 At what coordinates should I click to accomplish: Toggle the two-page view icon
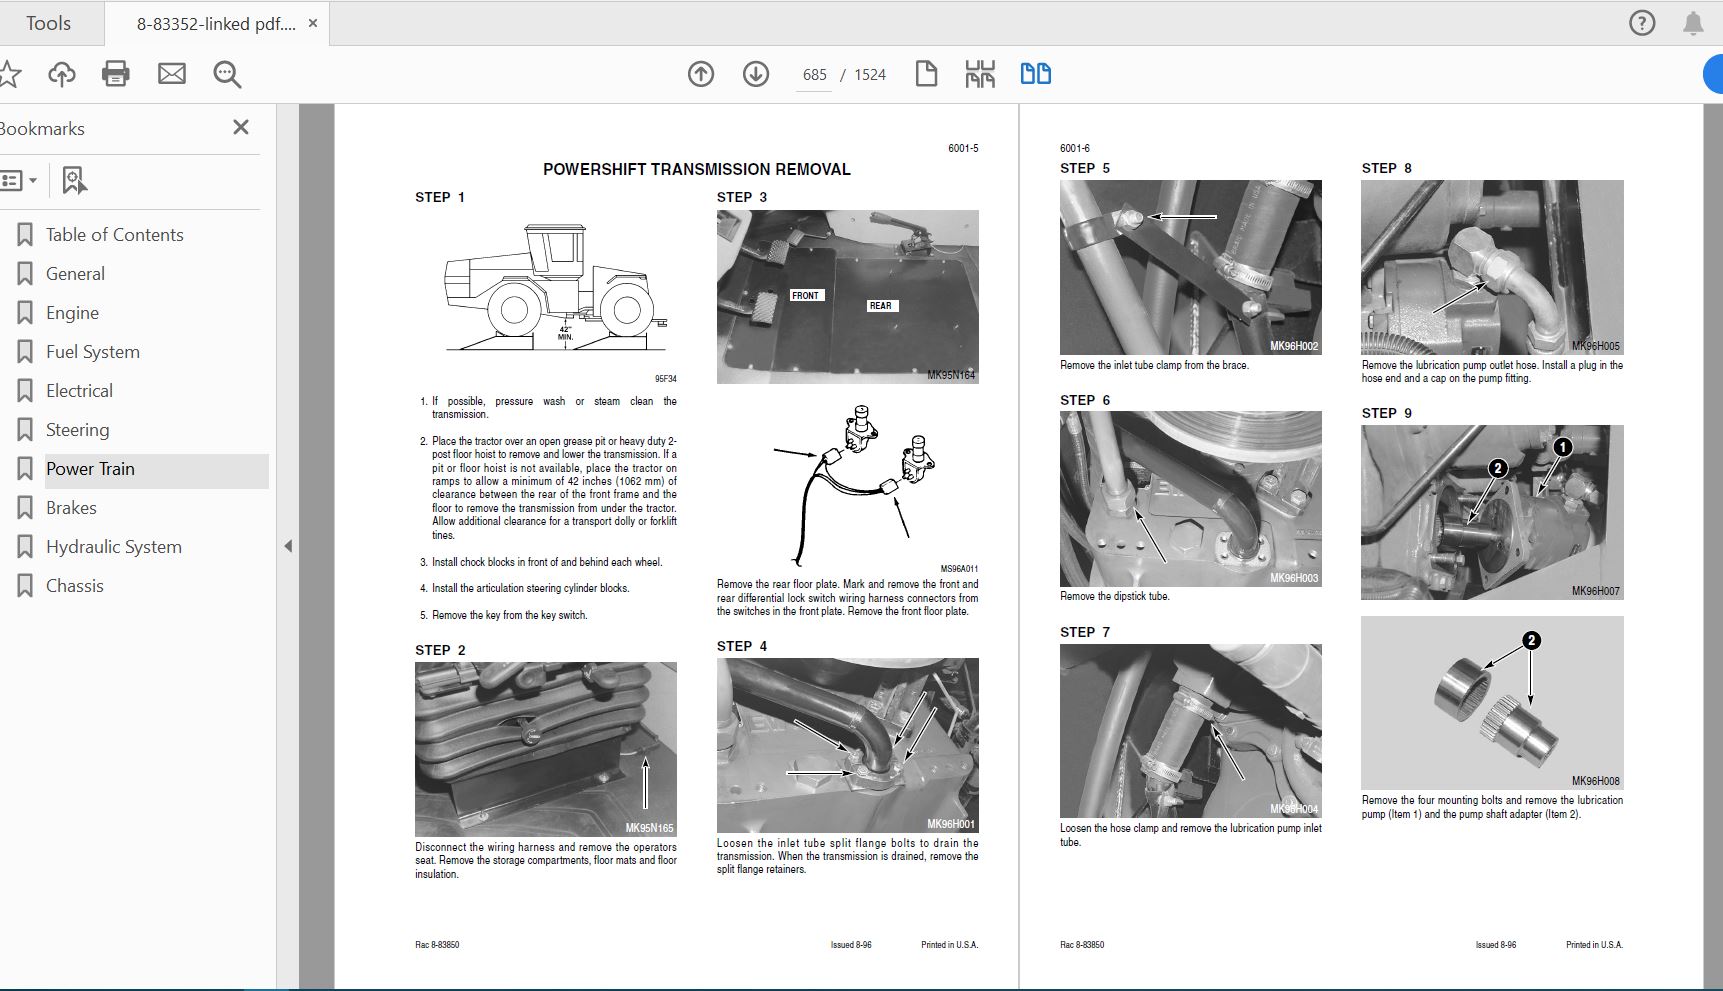coord(1036,74)
